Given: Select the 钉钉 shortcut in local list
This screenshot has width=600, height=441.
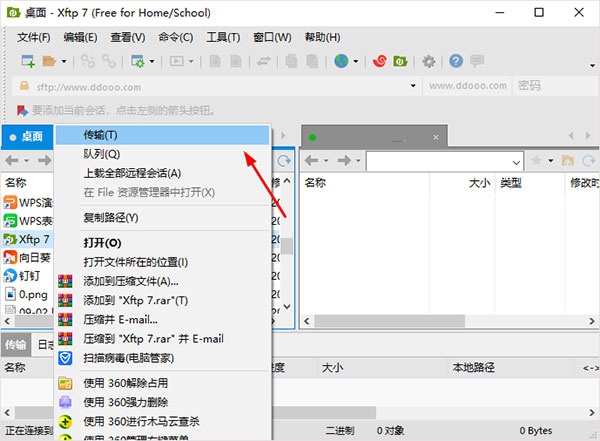Looking at the screenshot, I should [x=22, y=276].
